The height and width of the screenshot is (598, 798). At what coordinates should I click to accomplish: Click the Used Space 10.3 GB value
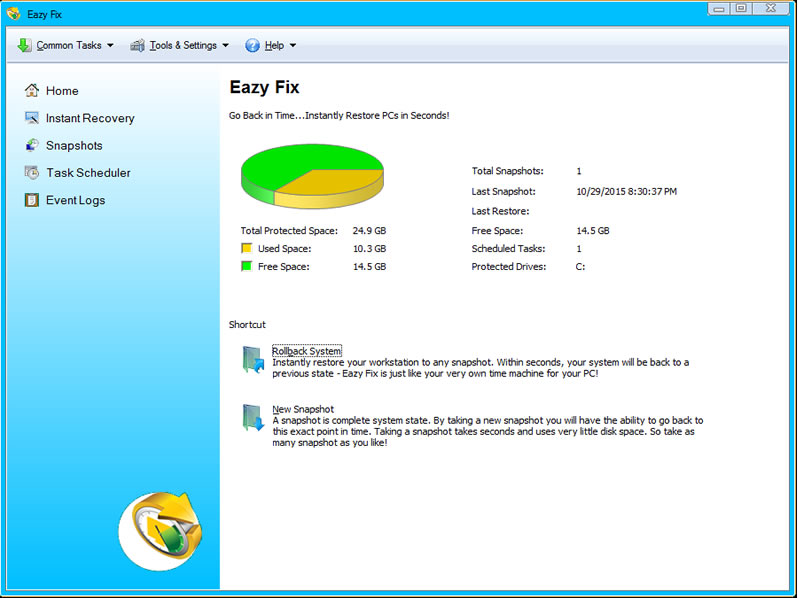tap(369, 248)
